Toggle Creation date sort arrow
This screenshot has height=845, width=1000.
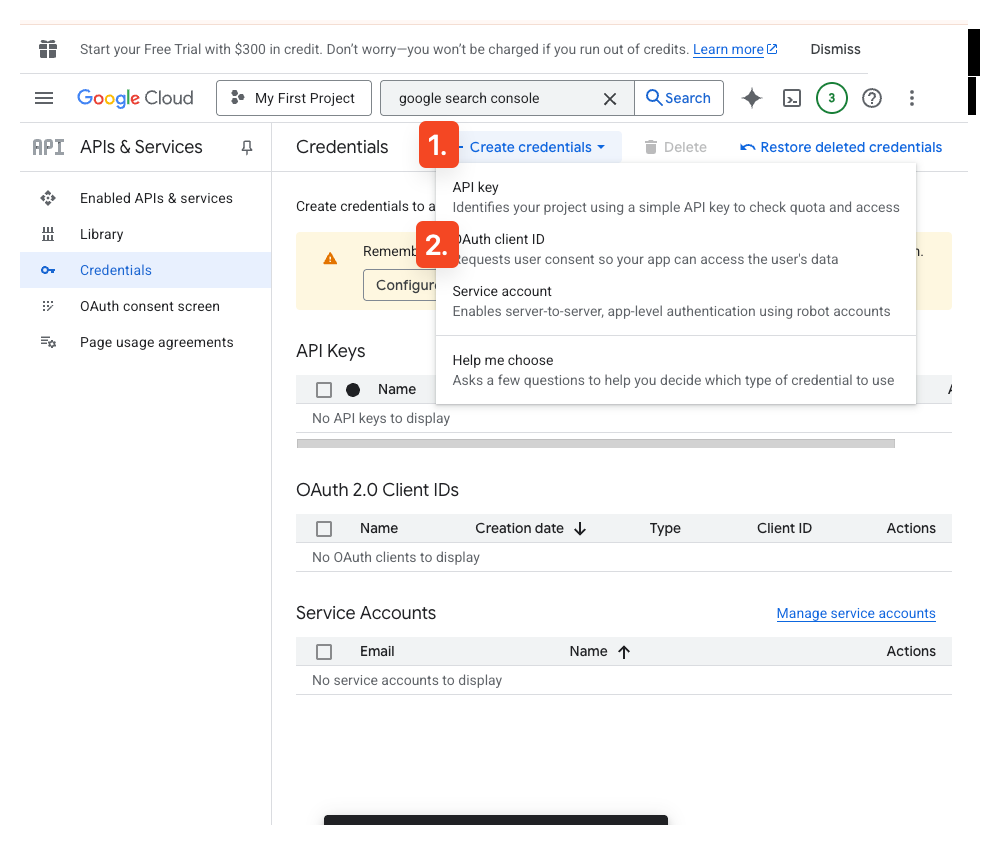[580, 528]
